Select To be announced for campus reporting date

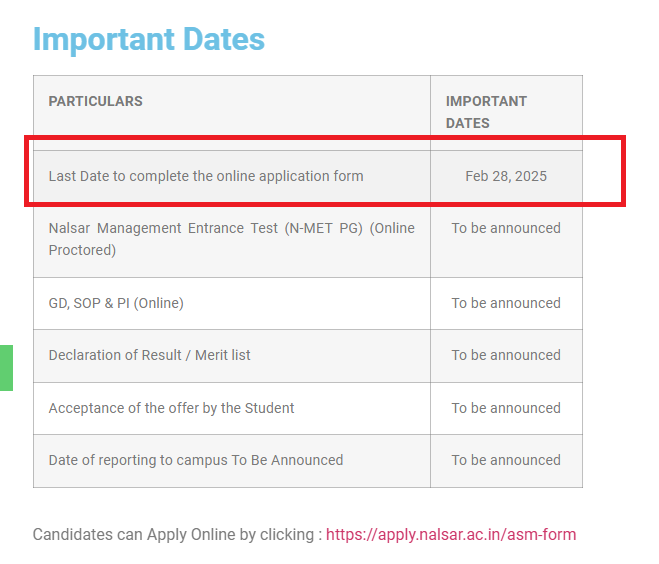[x=506, y=460]
